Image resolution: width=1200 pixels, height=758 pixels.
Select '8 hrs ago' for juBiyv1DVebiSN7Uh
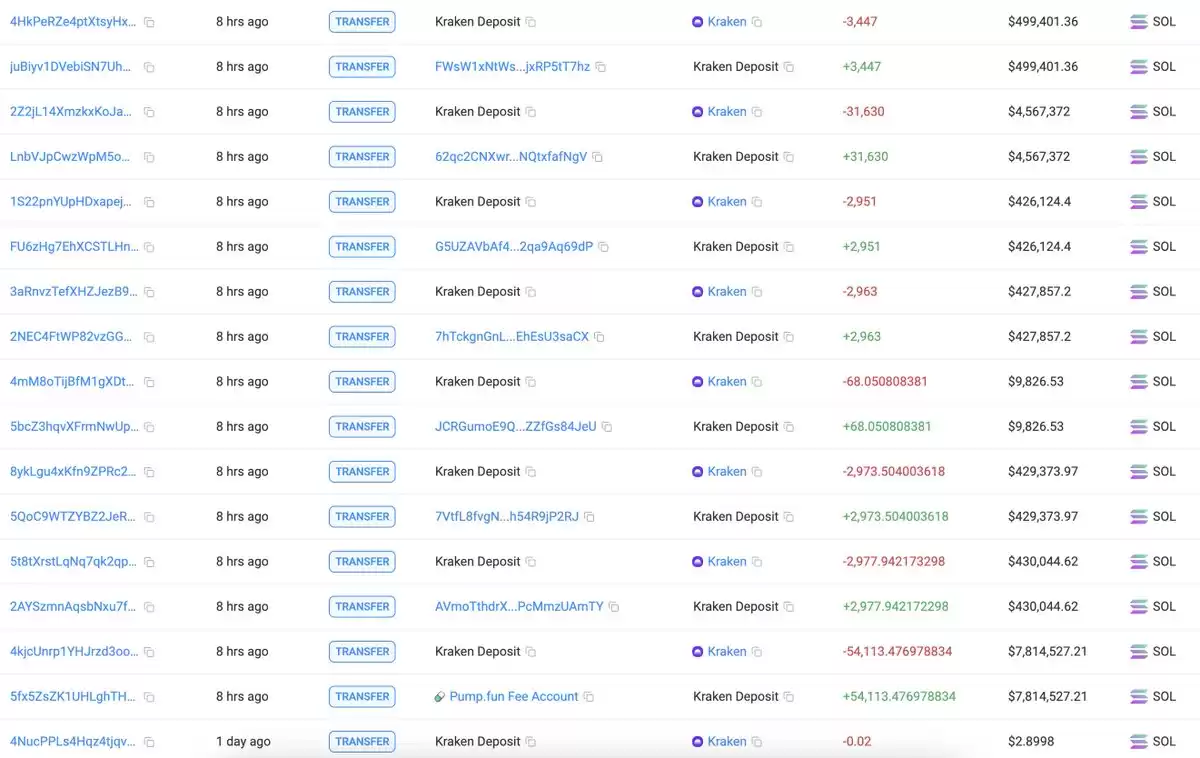pyautogui.click(x=242, y=67)
